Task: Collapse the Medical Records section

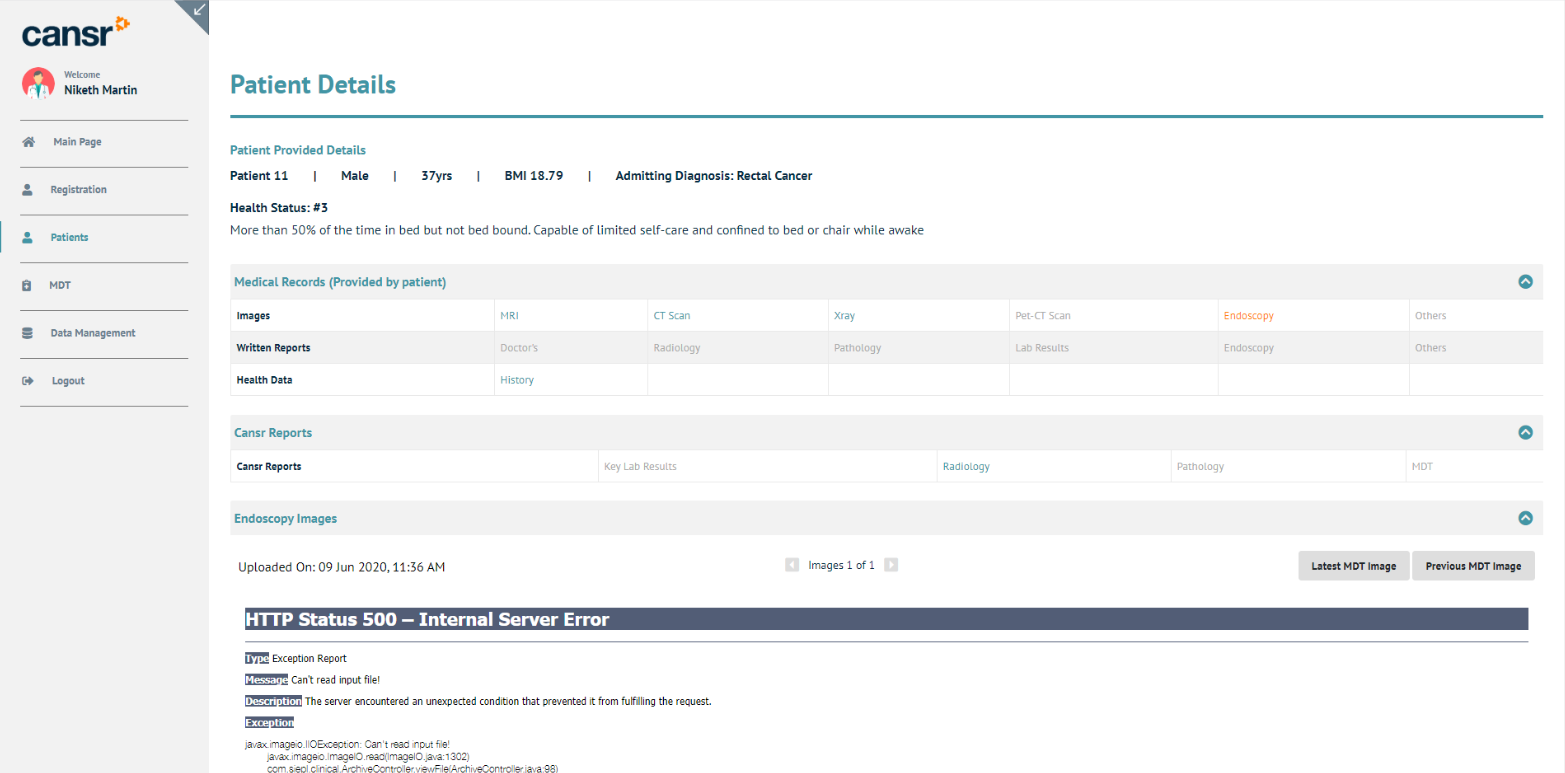Action: pyautogui.click(x=1525, y=282)
